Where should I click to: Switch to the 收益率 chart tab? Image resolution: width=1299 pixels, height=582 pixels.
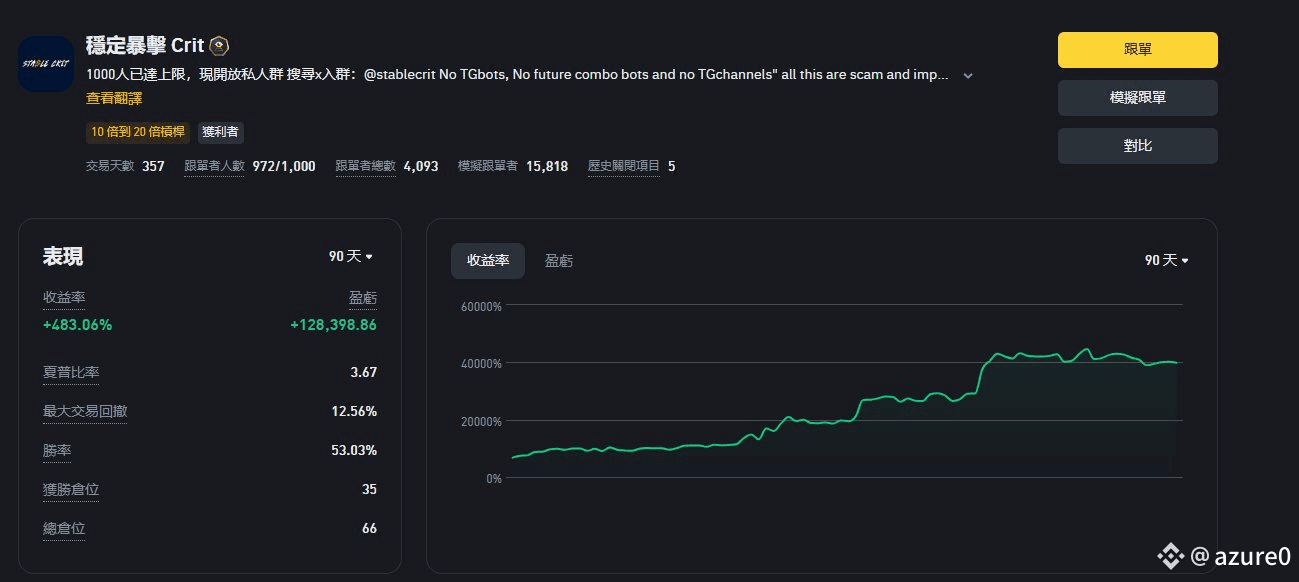(x=488, y=261)
